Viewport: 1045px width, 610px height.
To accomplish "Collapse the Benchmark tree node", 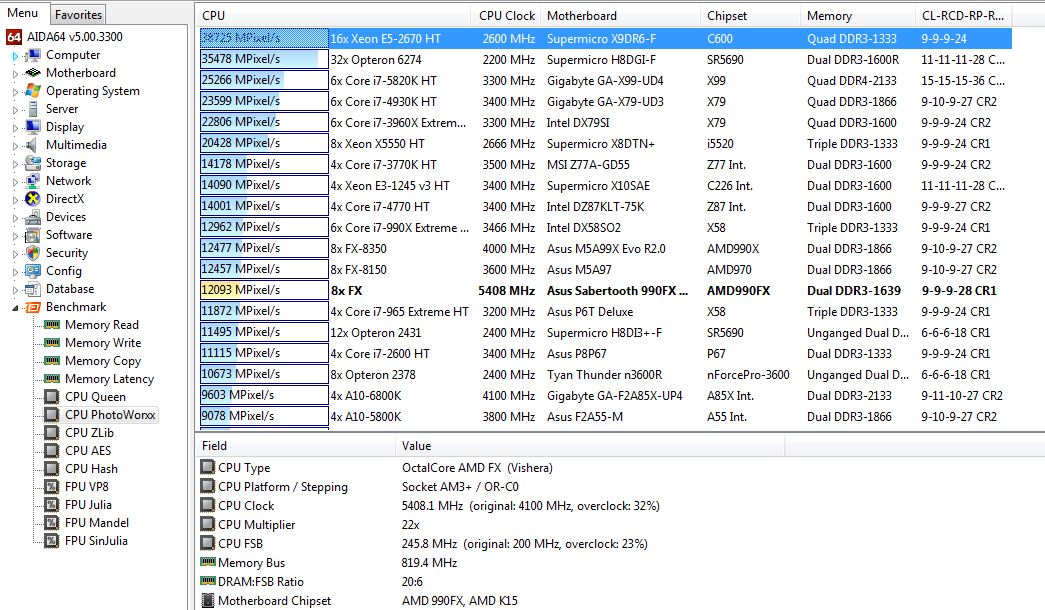I will 15,307.
